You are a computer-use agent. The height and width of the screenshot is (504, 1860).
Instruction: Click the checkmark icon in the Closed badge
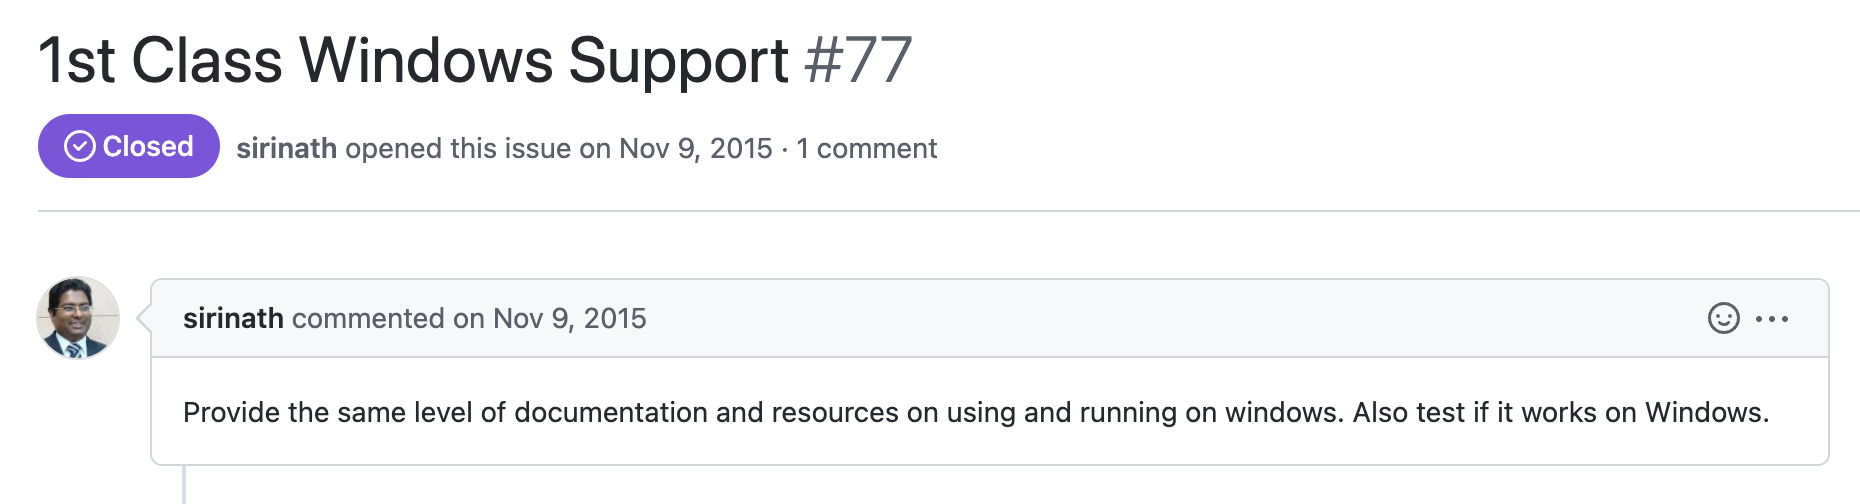tap(79, 146)
